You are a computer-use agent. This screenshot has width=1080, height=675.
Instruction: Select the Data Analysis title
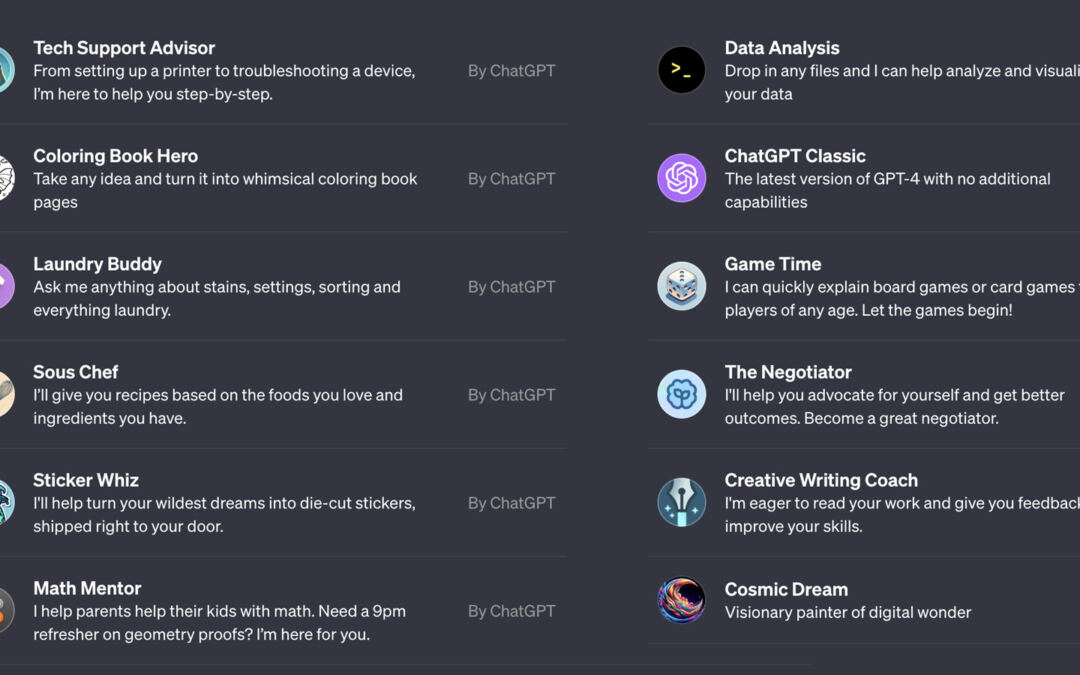[x=782, y=48]
